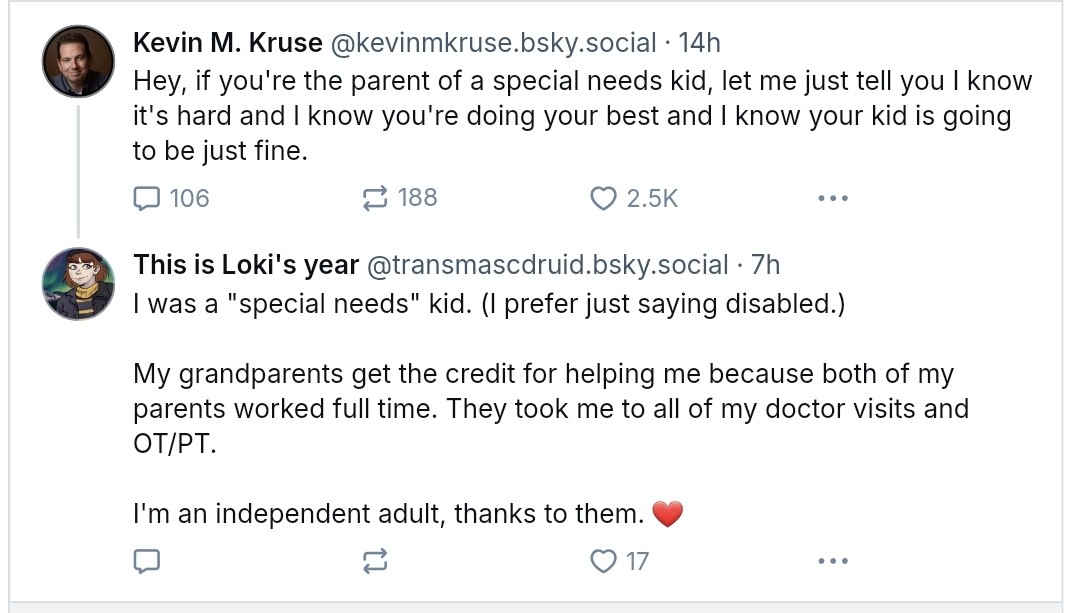This screenshot has width=1080, height=613.
Task: Click the 7h timestamp on the reply
Action: (765, 265)
